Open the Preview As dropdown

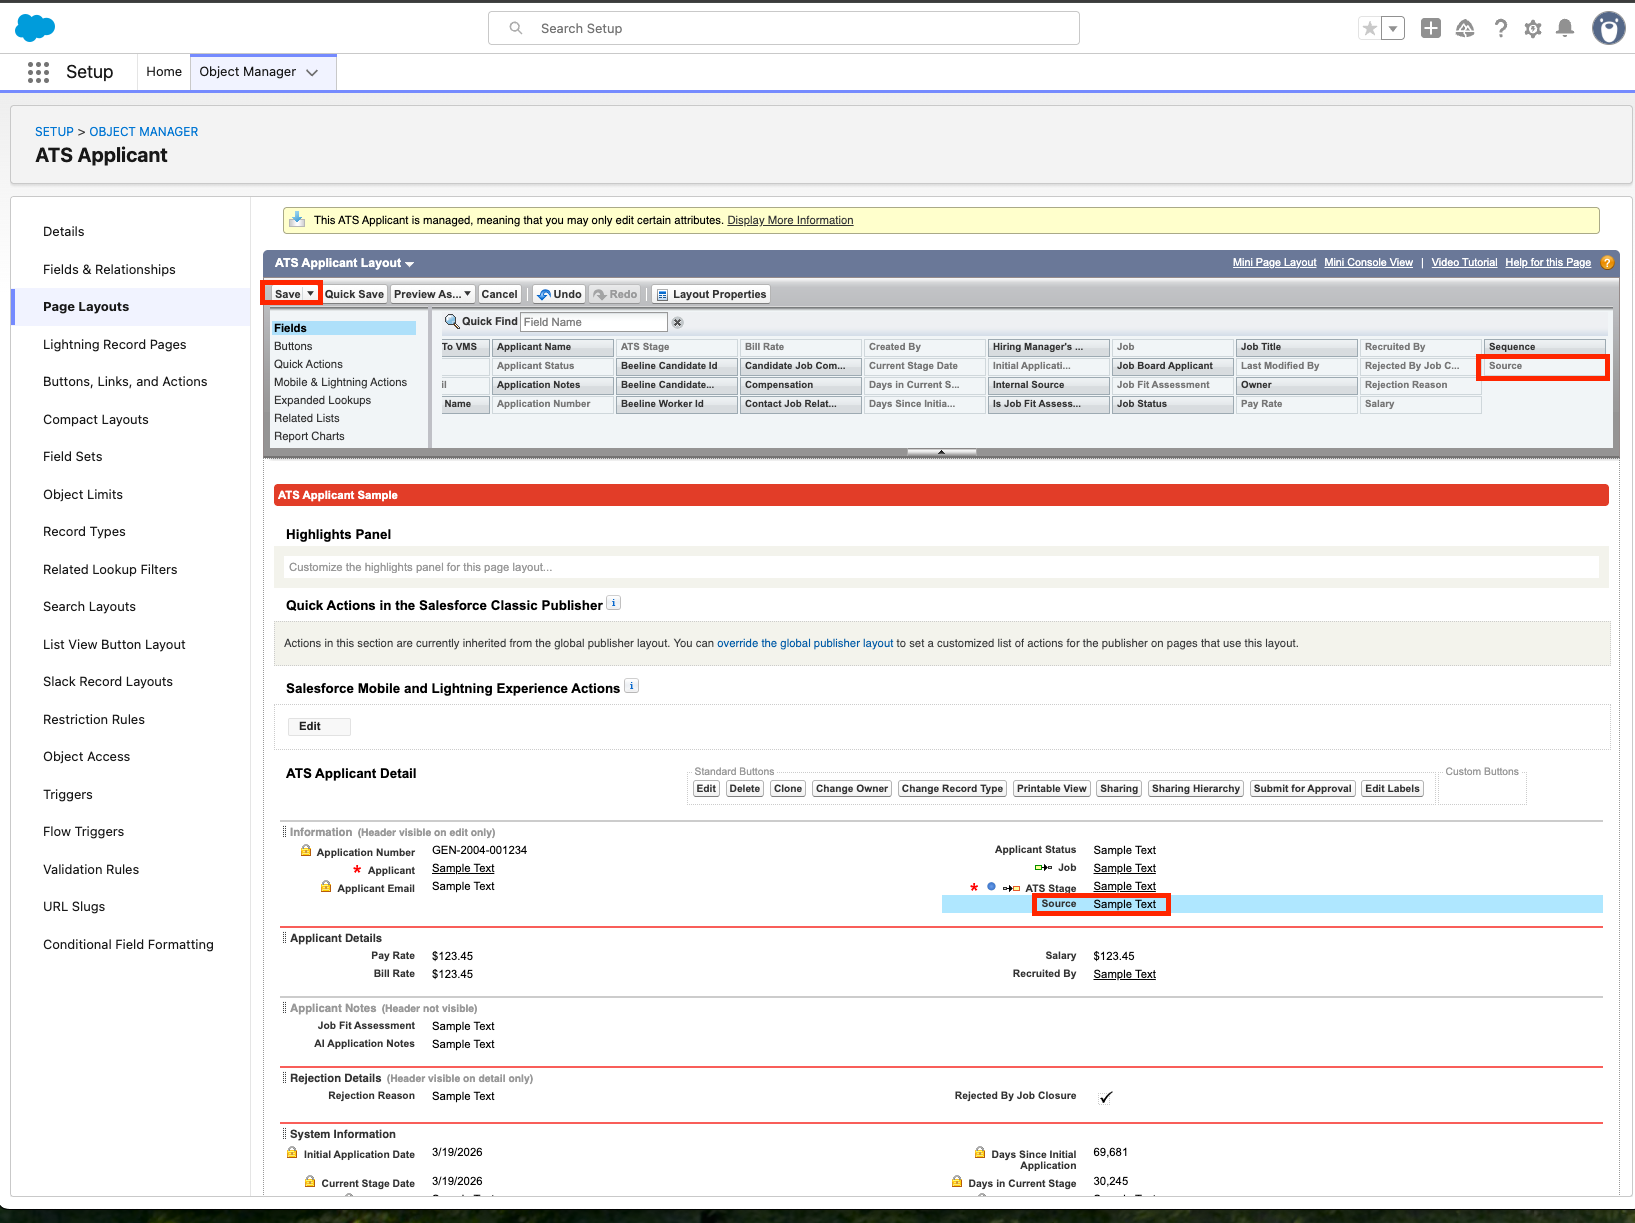pos(432,294)
